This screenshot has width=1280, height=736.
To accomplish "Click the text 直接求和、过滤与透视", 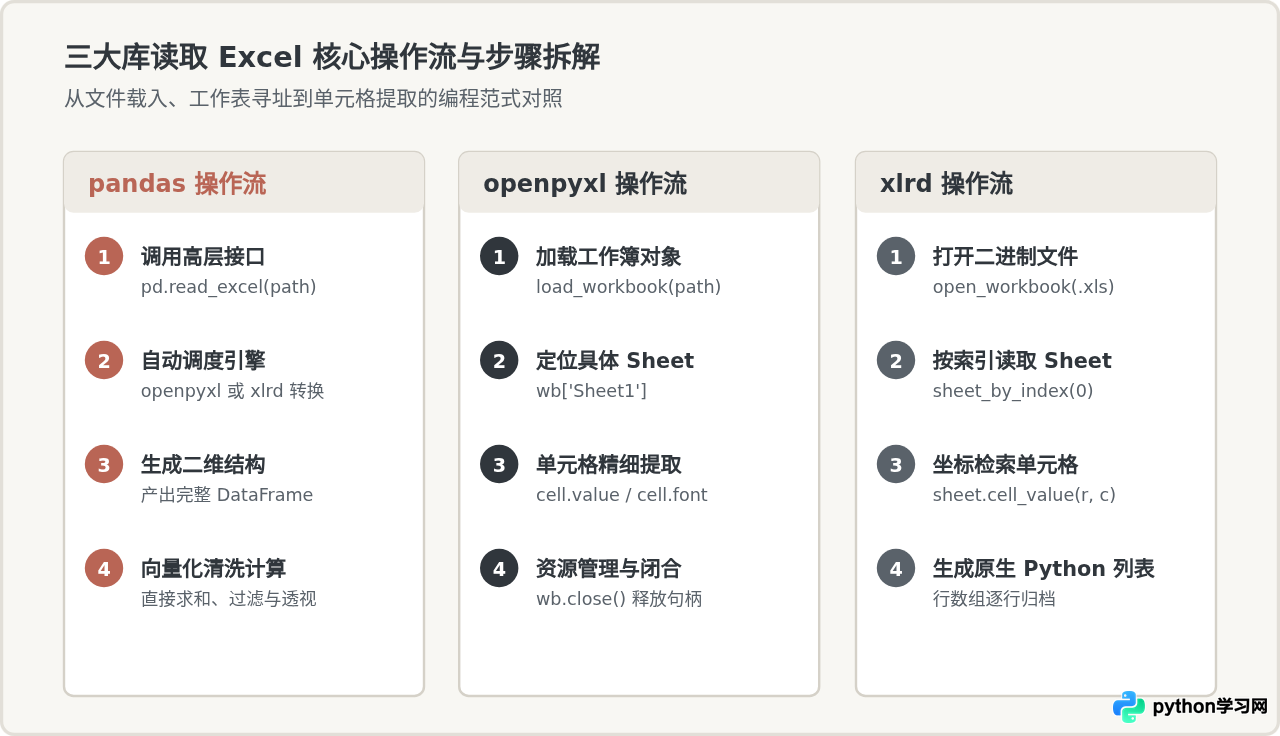I will (229, 599).
